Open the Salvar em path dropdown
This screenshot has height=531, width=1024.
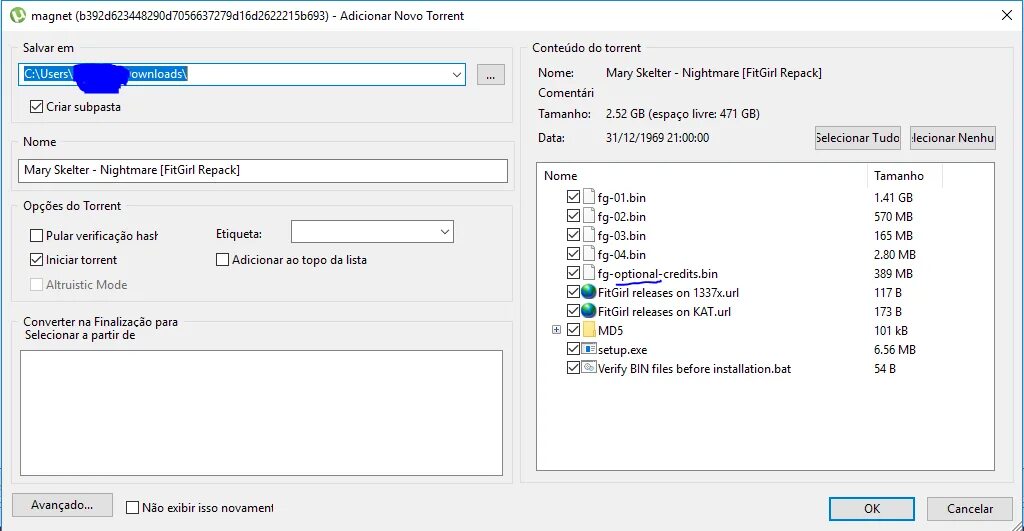(456, 74)
